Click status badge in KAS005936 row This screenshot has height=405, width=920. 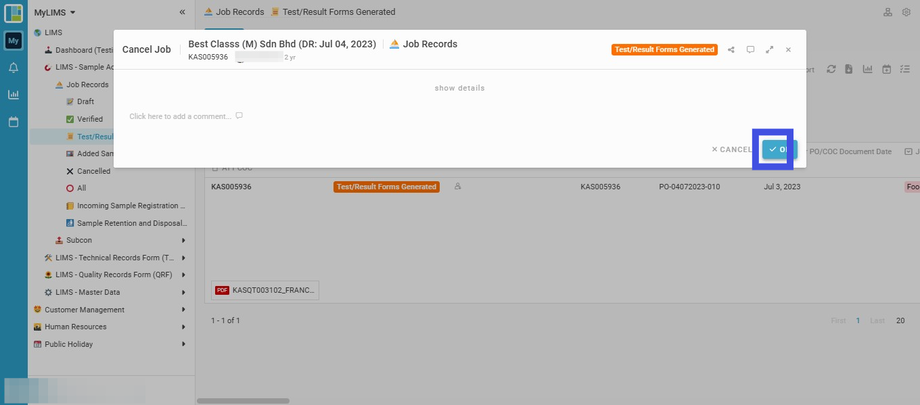[x=387, y=187]
